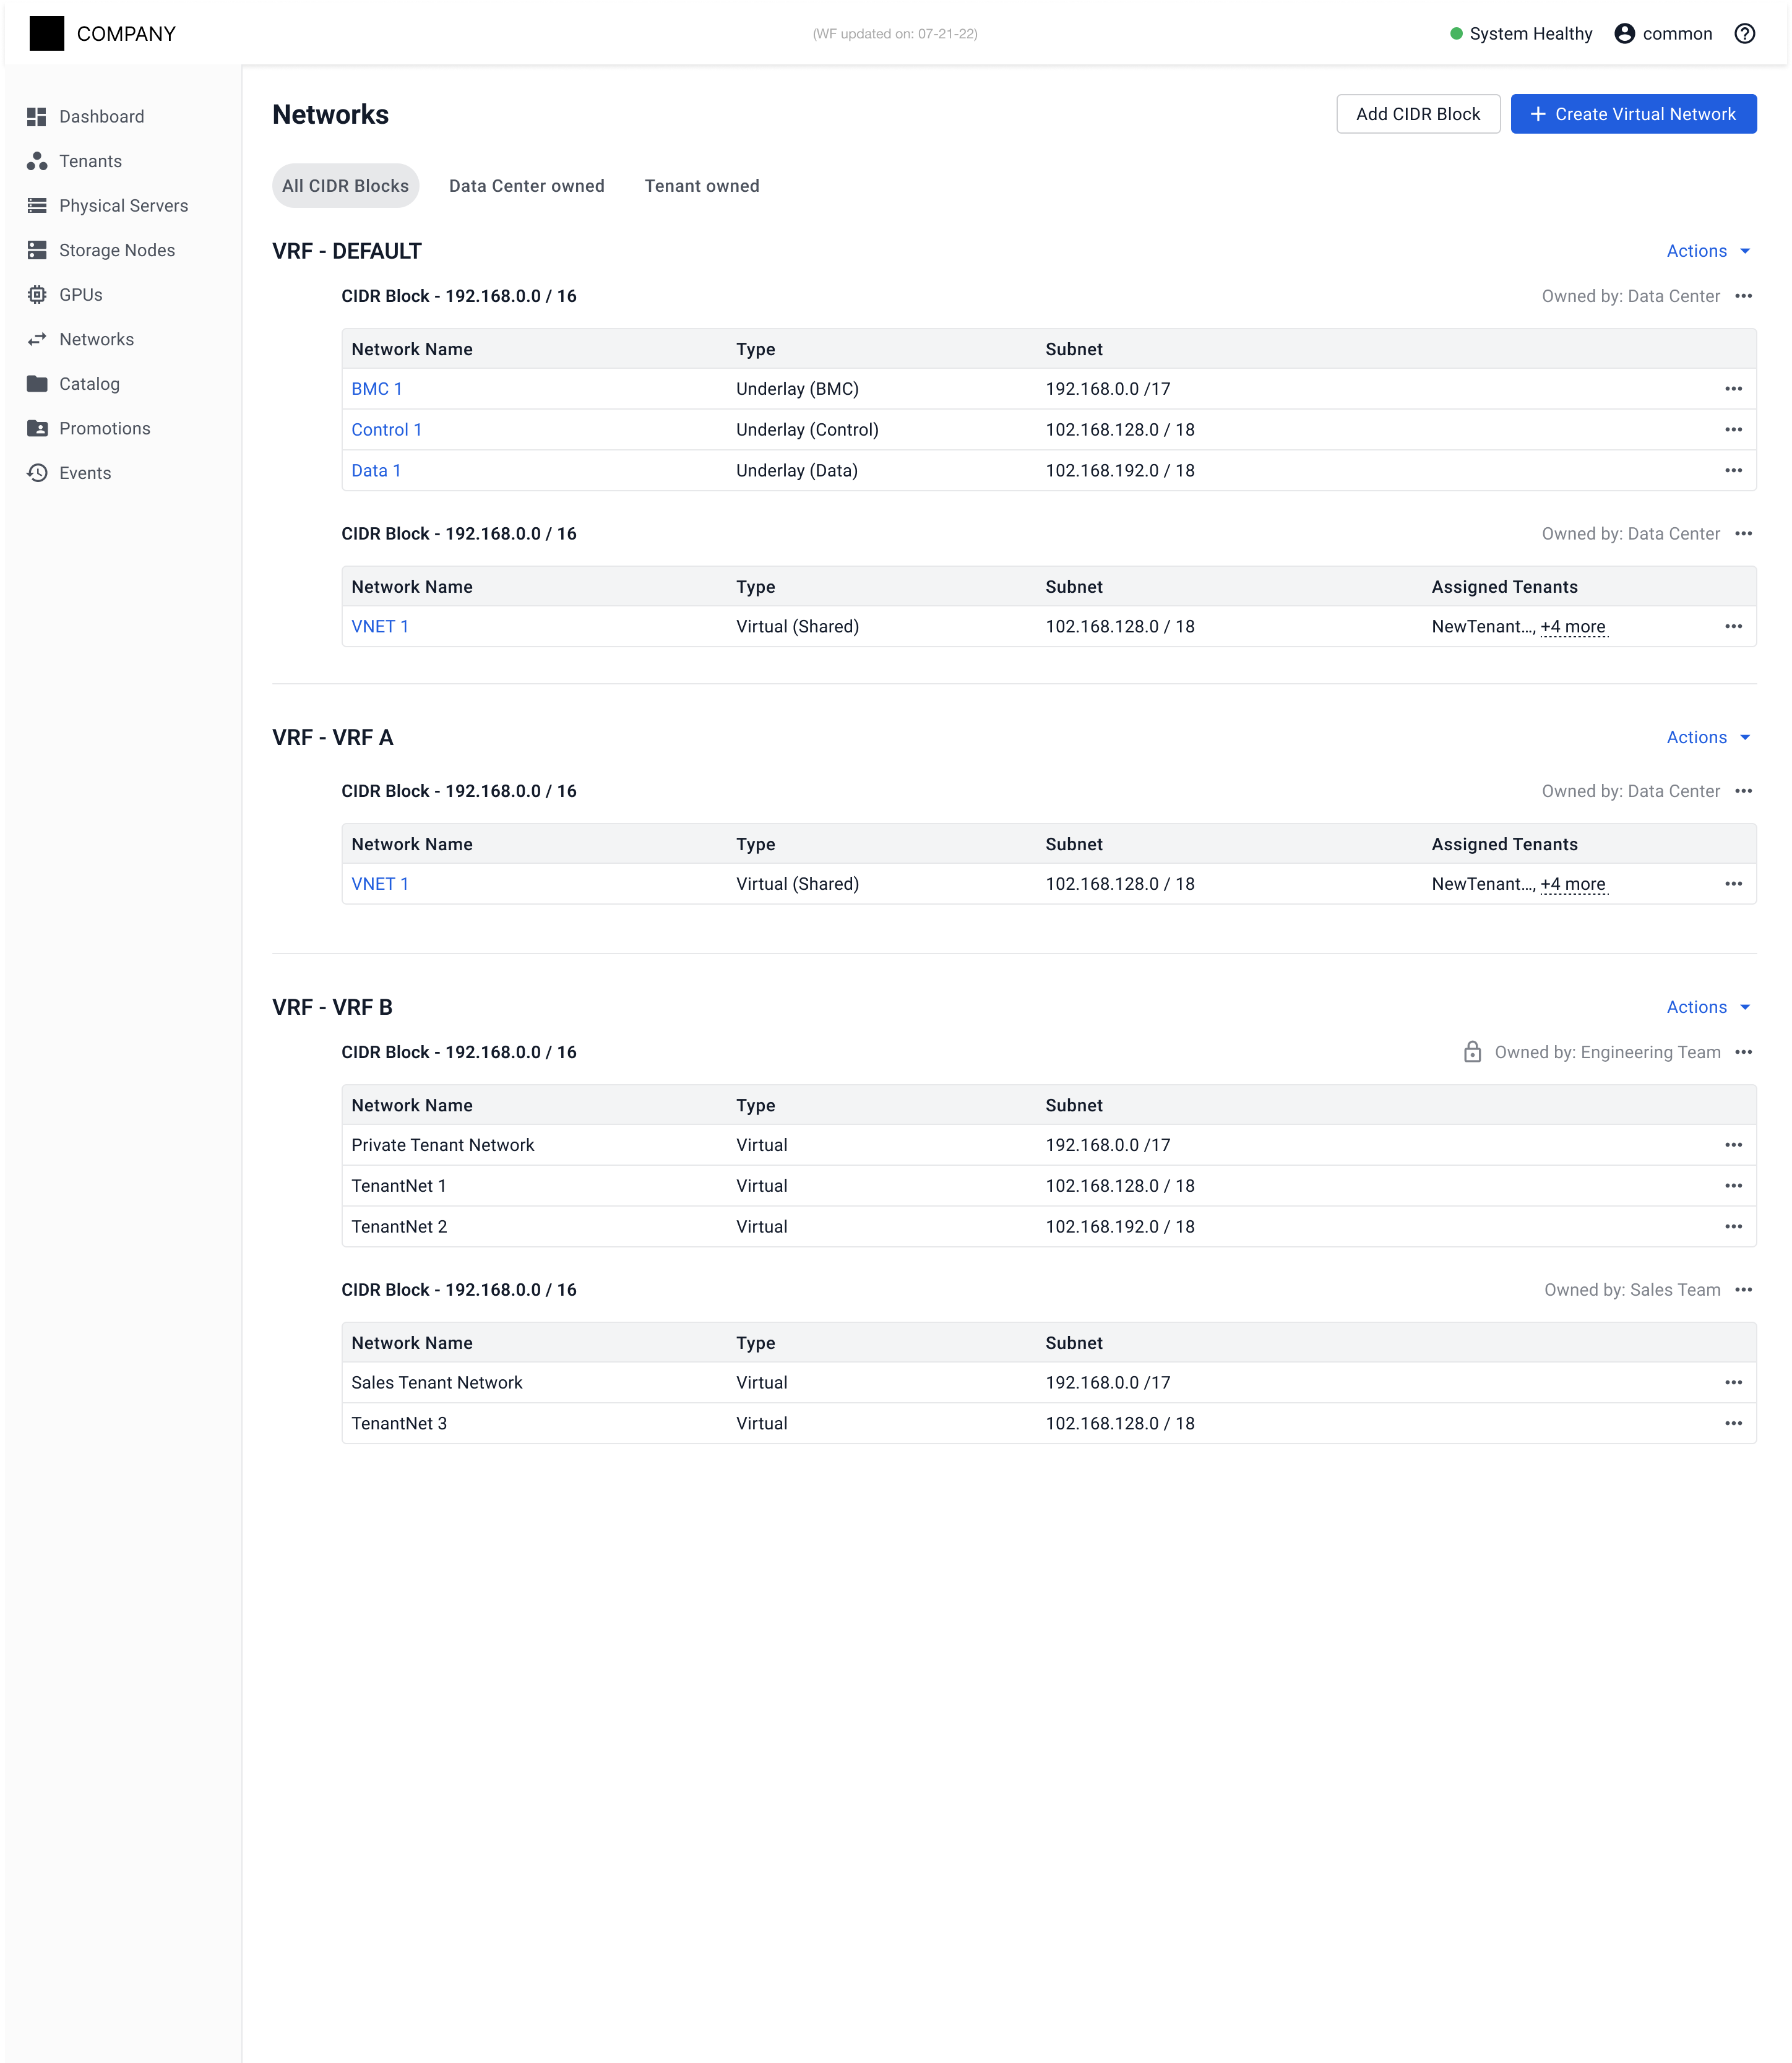Switch to Data Center owned tab
The height and width of the screenshot is (2063, 1792).
526,186
